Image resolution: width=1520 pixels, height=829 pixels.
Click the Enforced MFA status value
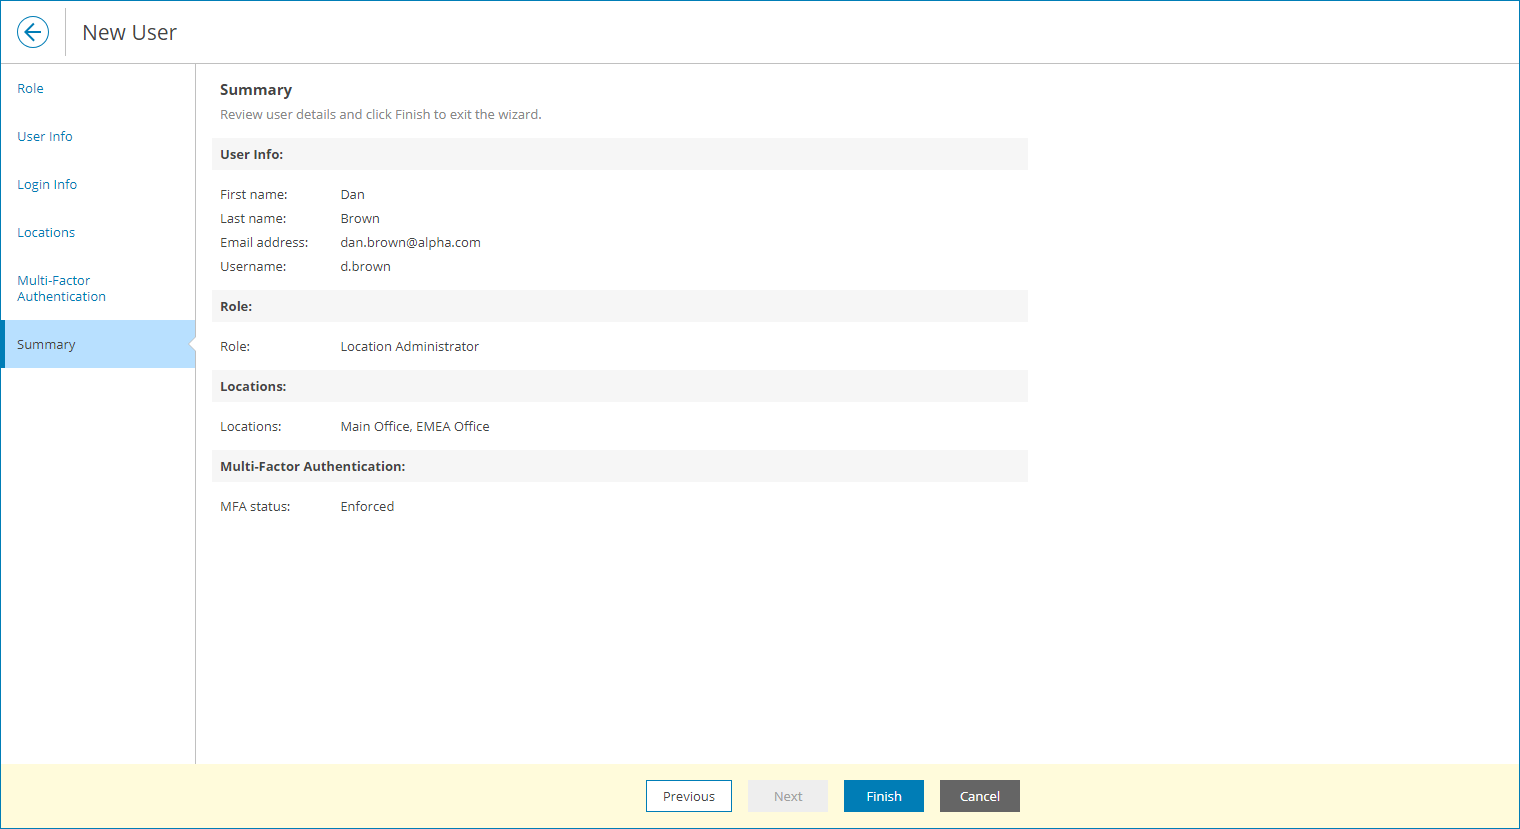367,507
